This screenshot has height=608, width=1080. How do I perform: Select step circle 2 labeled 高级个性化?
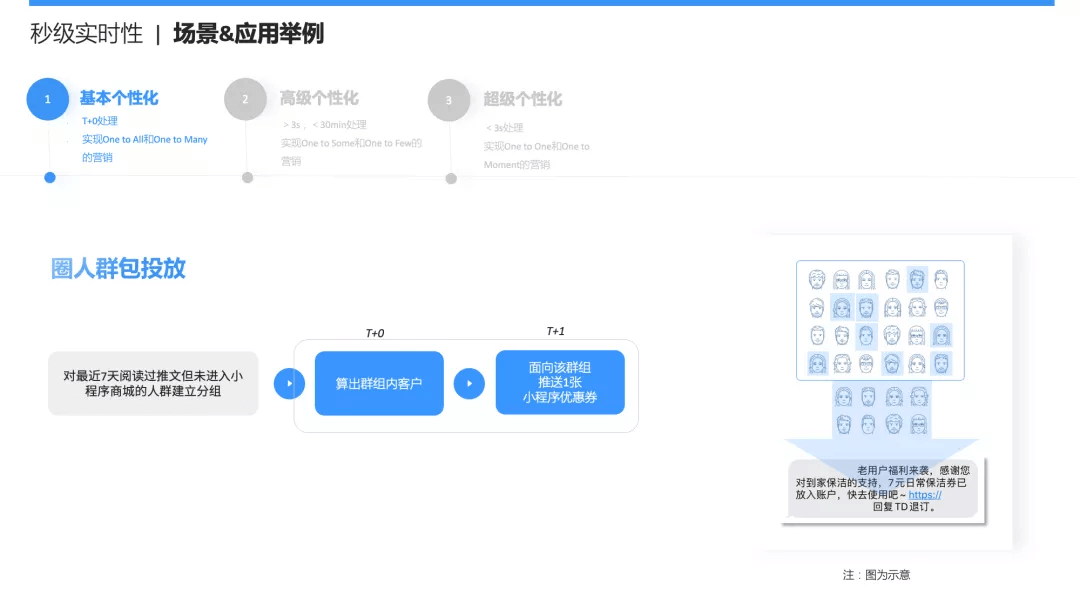click(x=246, y=99)
